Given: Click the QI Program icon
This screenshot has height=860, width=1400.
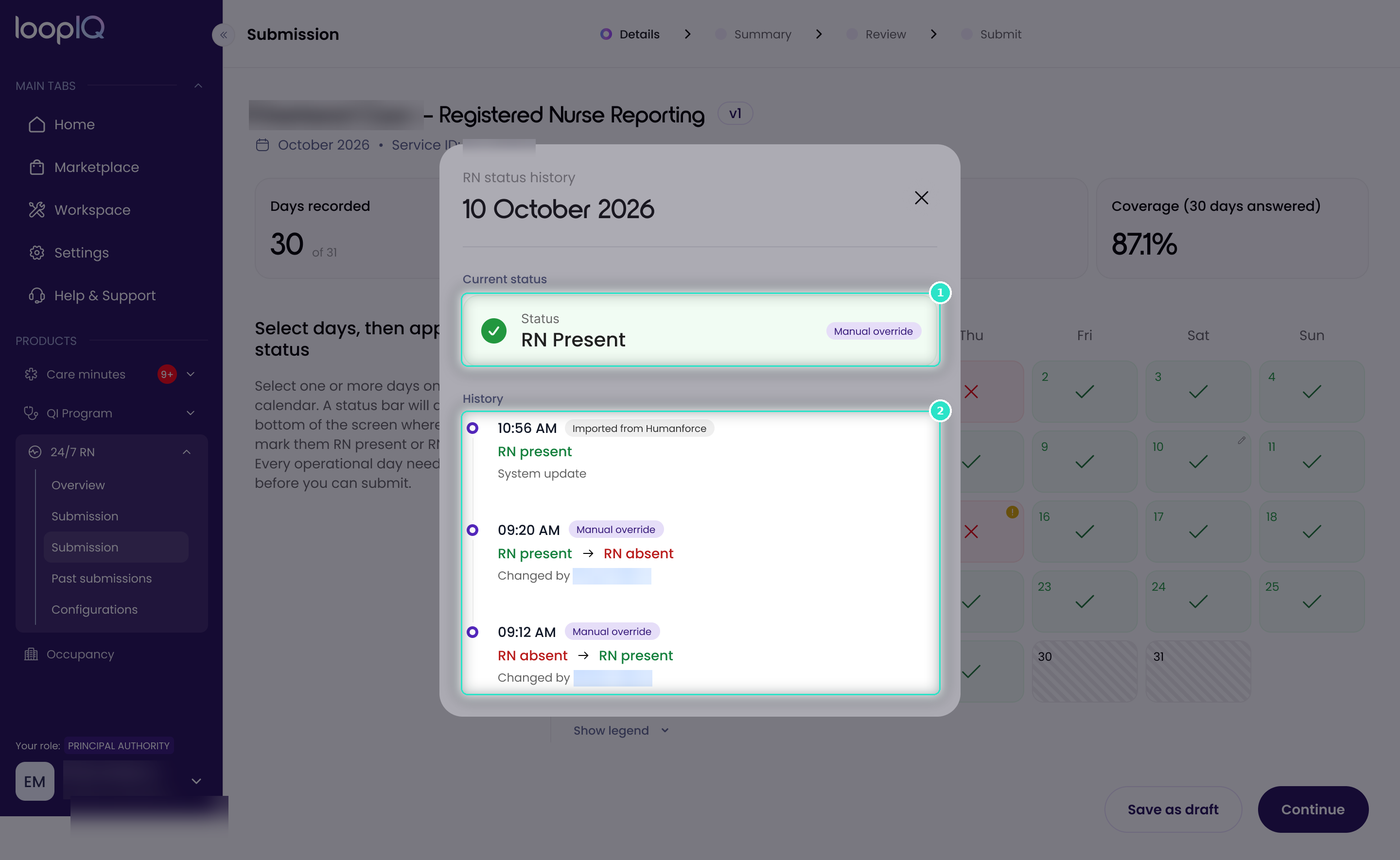Looking at the screenshot, I should pos(31,413).
